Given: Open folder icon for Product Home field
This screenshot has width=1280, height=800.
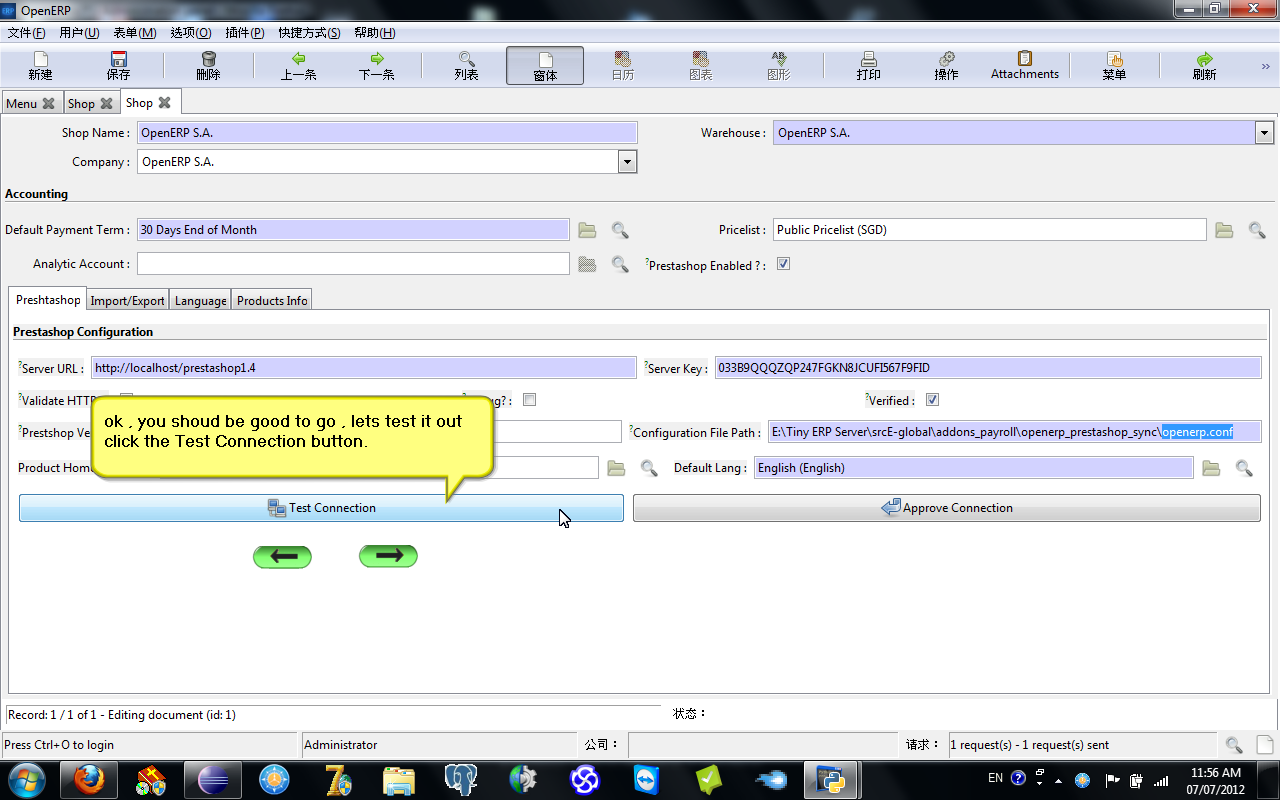Looking at the screenshot, I should pyautogui.click(x=616, y=468).
